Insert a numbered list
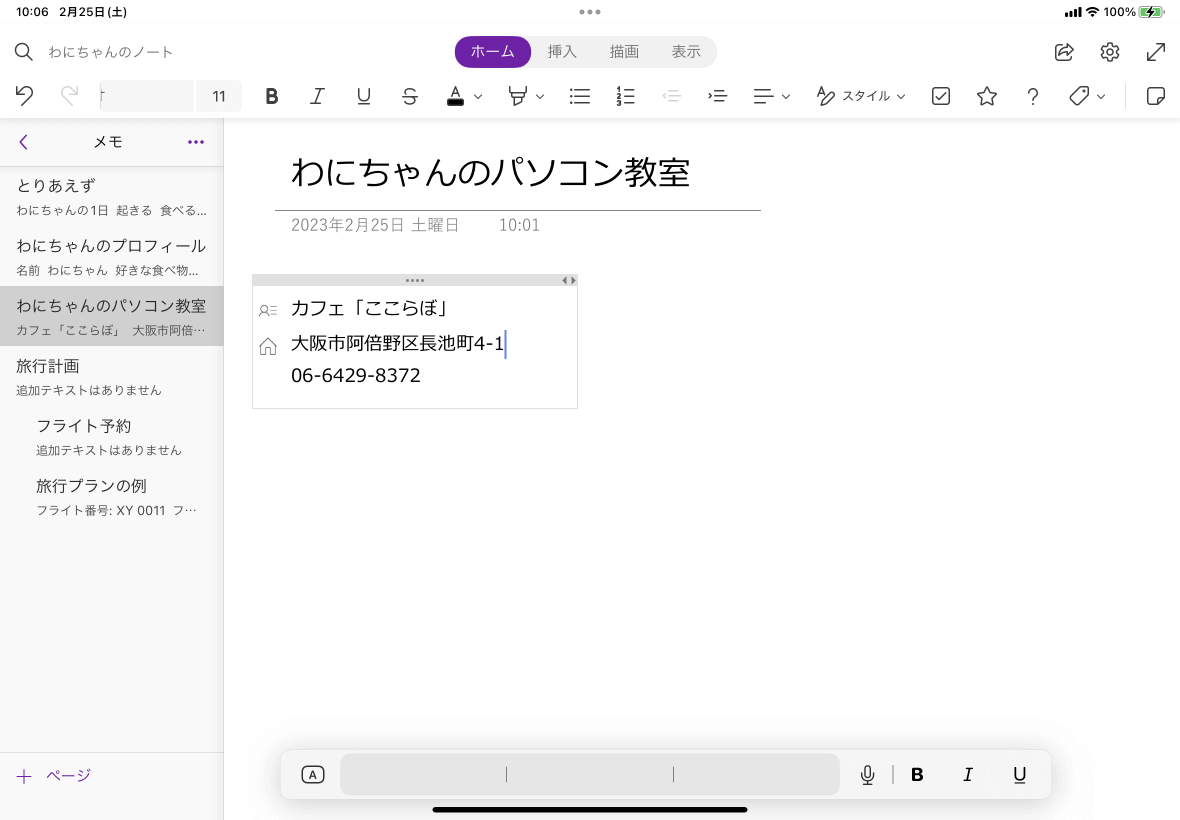The width and height of the screenshot is (1180, 820). 625,96
